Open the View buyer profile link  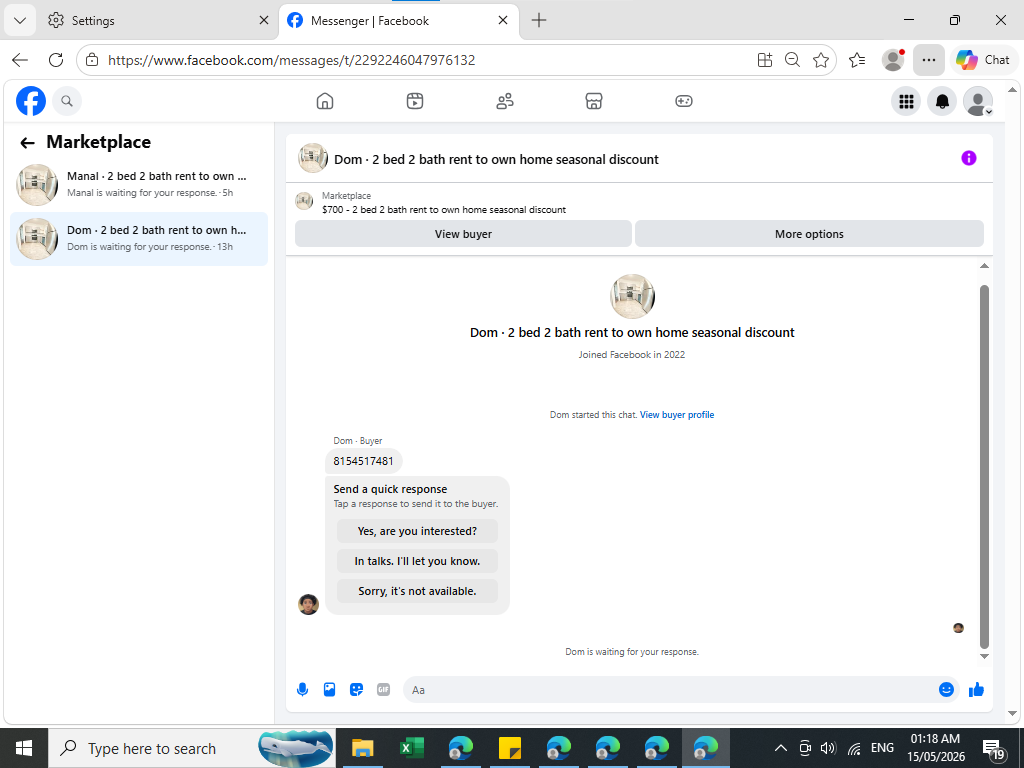coord(677,415)
